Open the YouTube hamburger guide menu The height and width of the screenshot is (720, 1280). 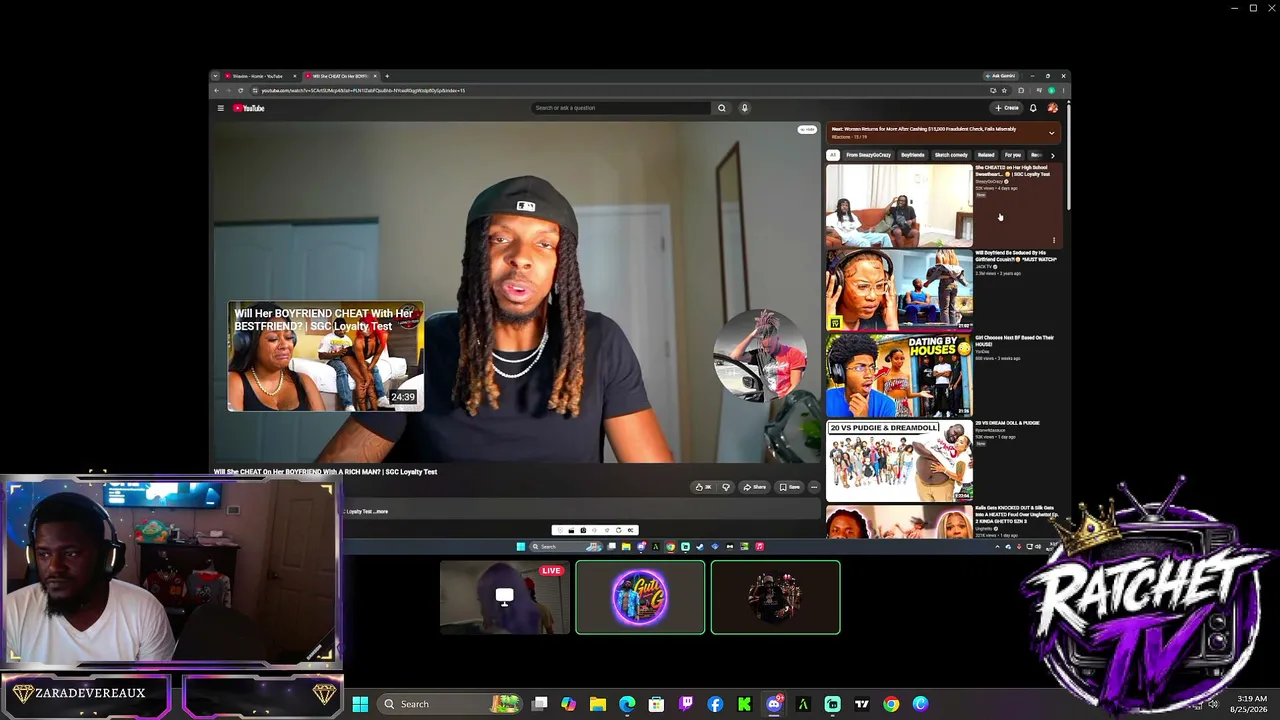(x=221, y=108)
